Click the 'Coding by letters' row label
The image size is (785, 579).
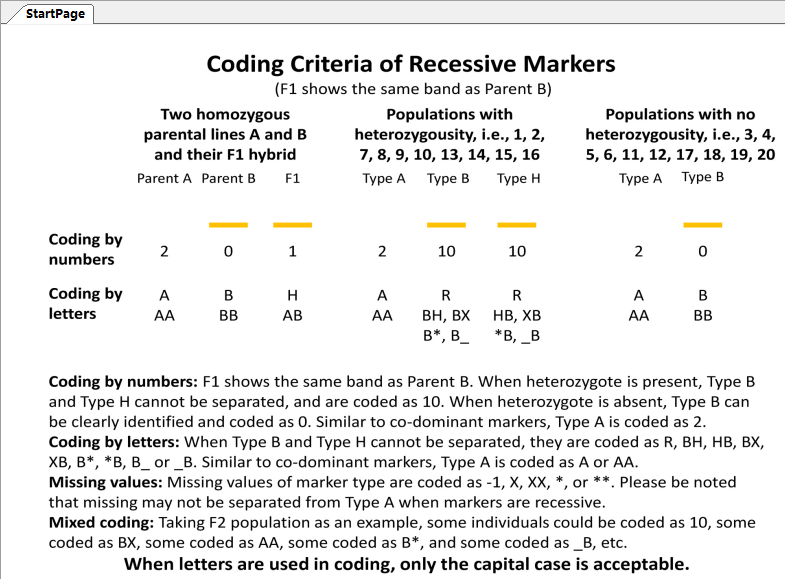click(85, 303)
